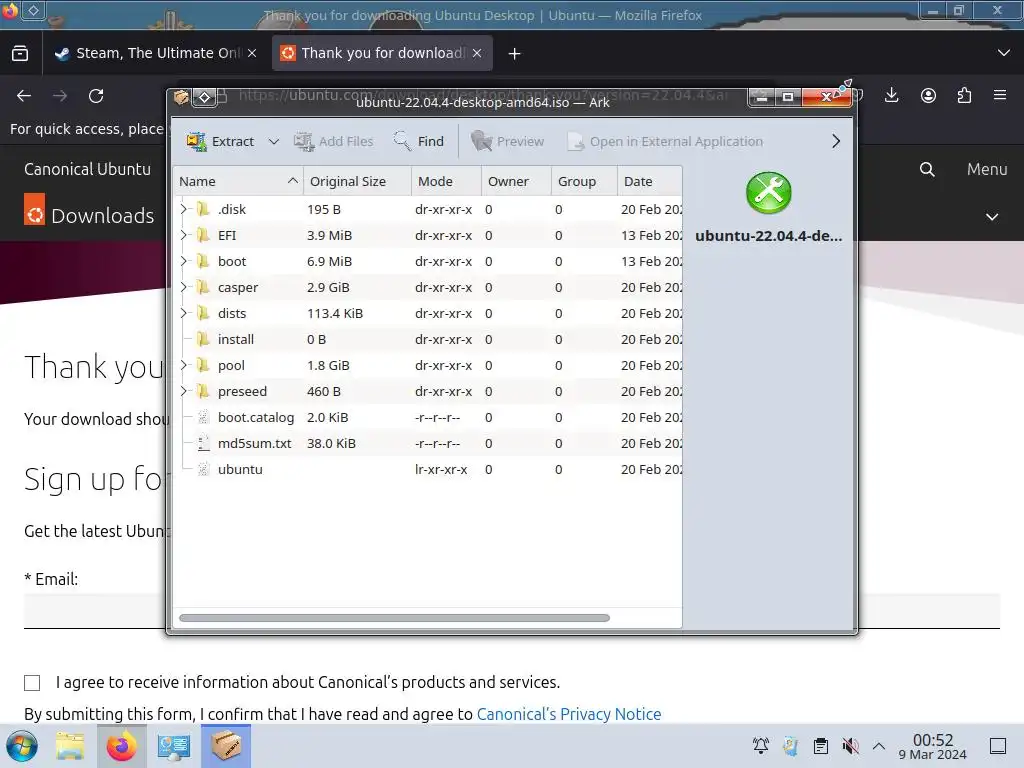
Task: Click the Canonical Ubuntu logo link
Action: point(88,169)
